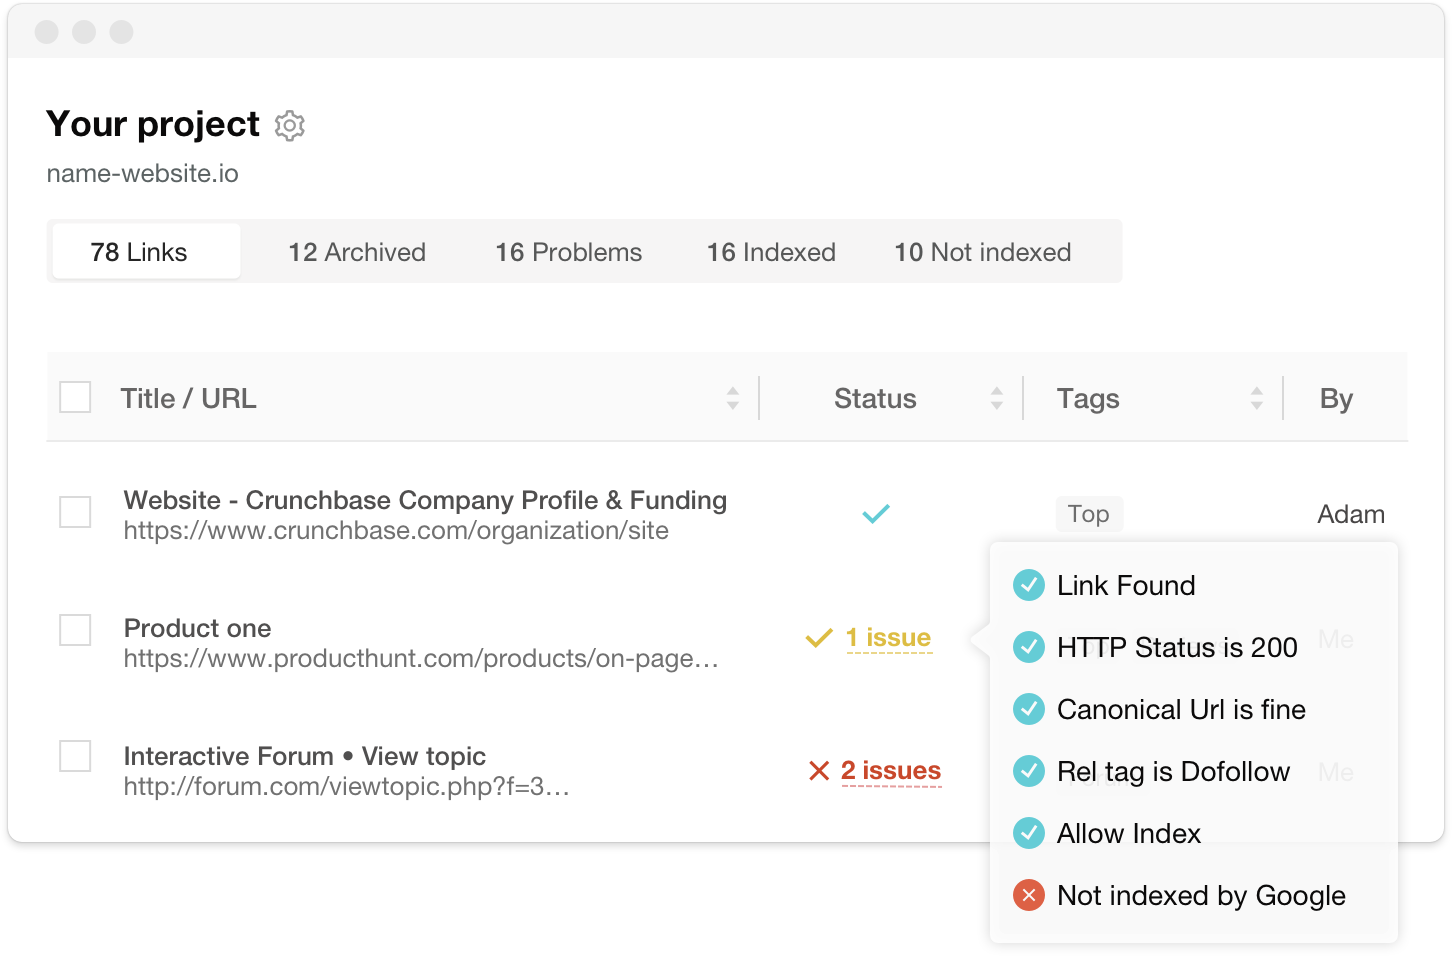Sort by Status column arrows

pyautogui.click(x=996, y=398)
